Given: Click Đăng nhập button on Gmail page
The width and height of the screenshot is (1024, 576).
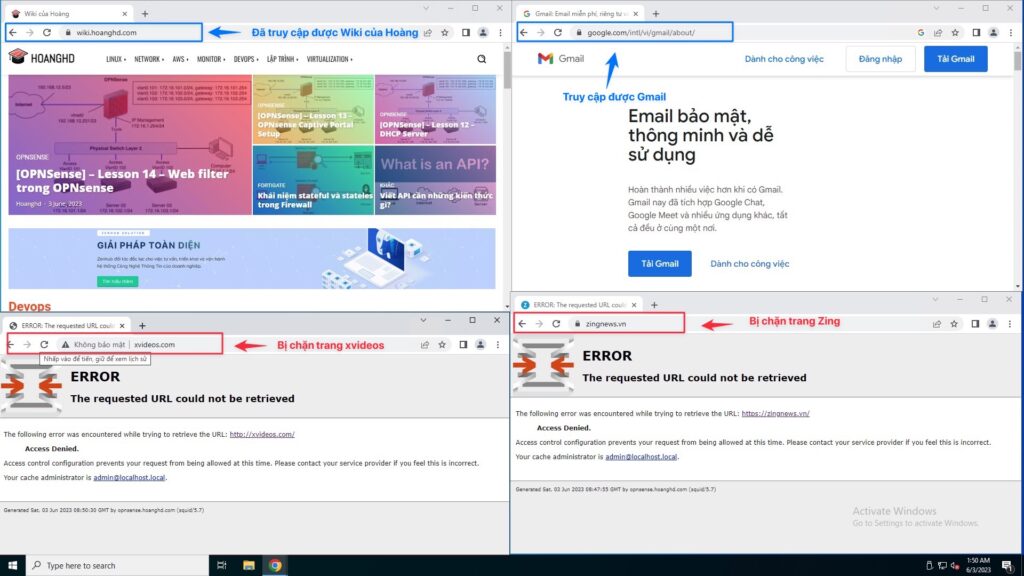Looking at the screenshot, I should (x=880, y=59).
